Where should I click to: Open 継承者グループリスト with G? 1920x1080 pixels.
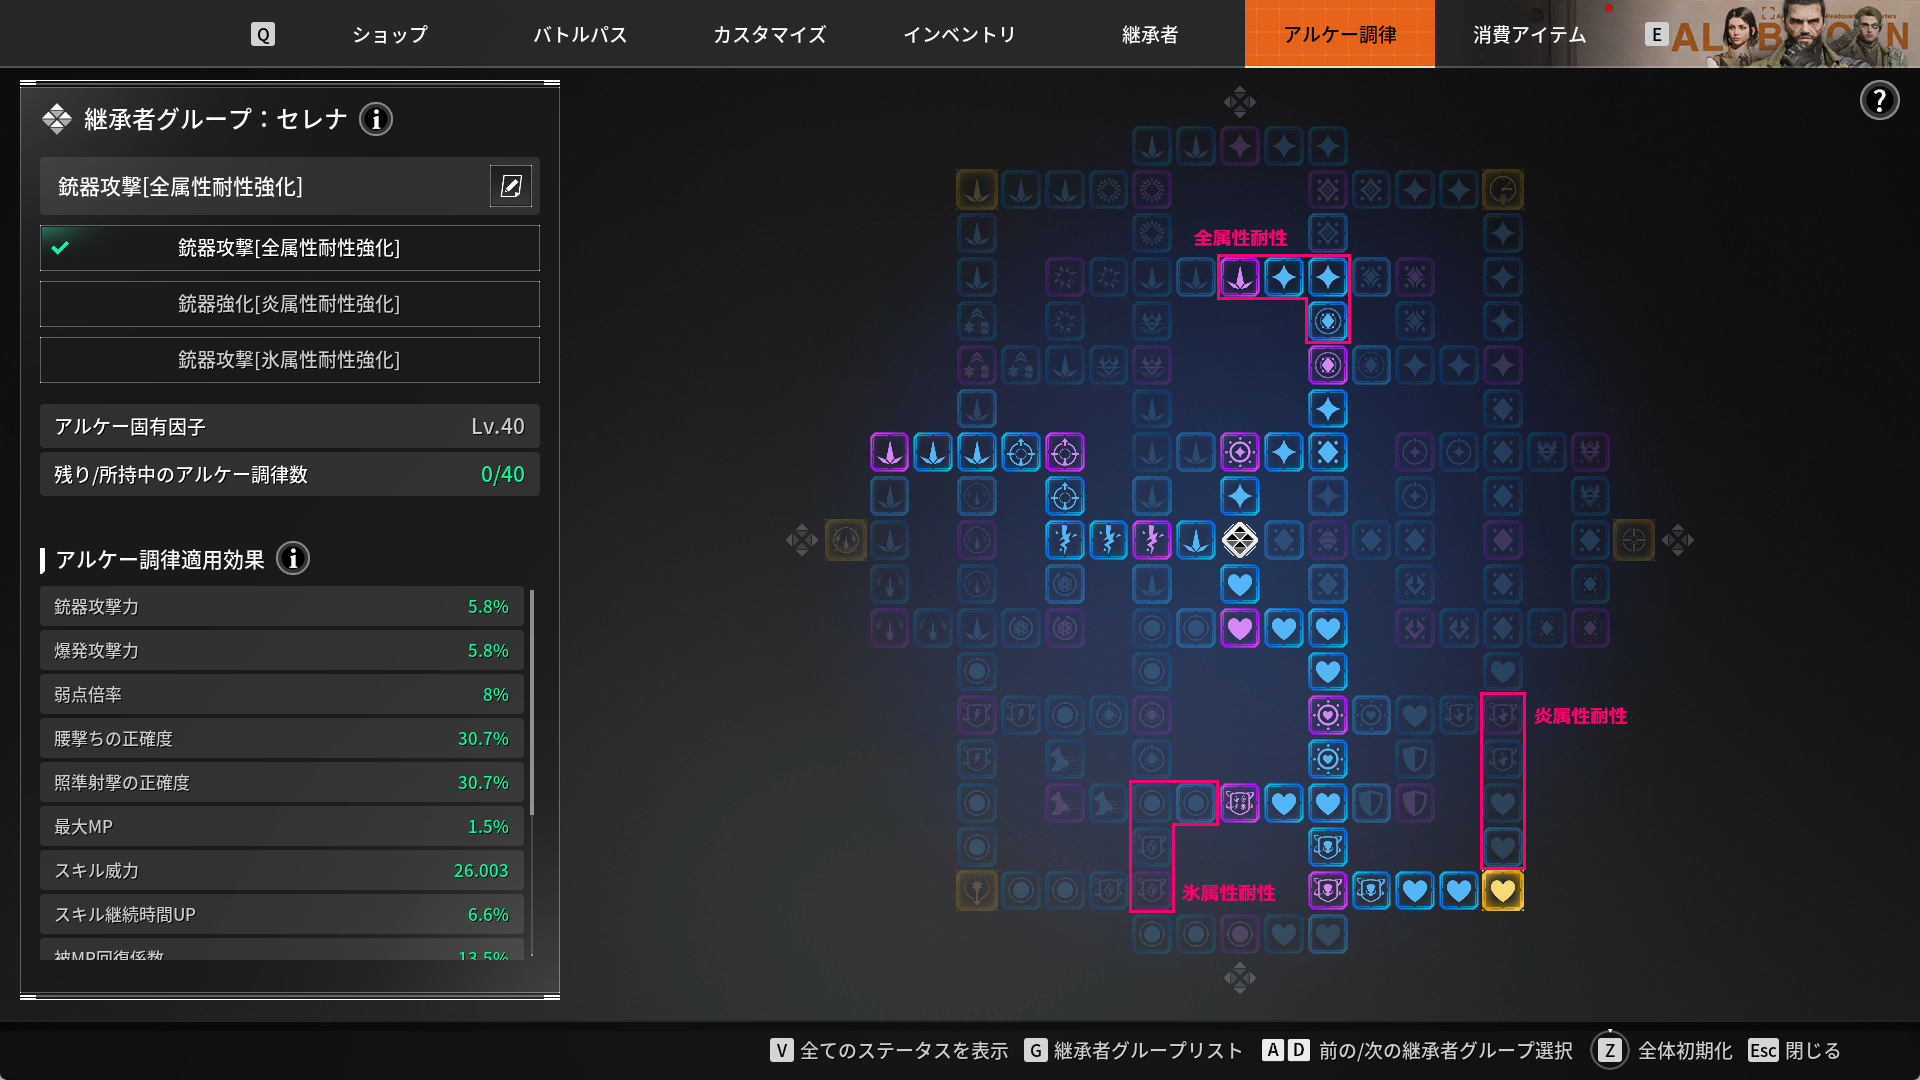coord(1133,1050)
